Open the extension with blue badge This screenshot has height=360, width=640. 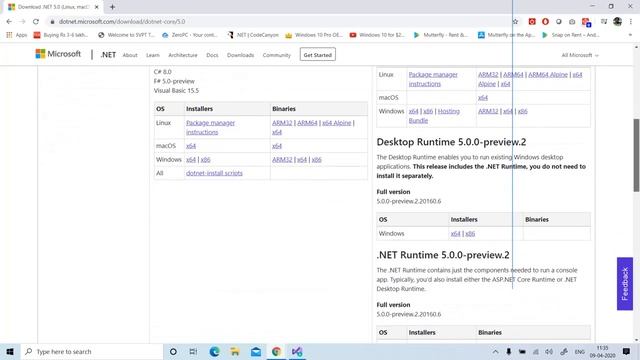tap(586, 22)
